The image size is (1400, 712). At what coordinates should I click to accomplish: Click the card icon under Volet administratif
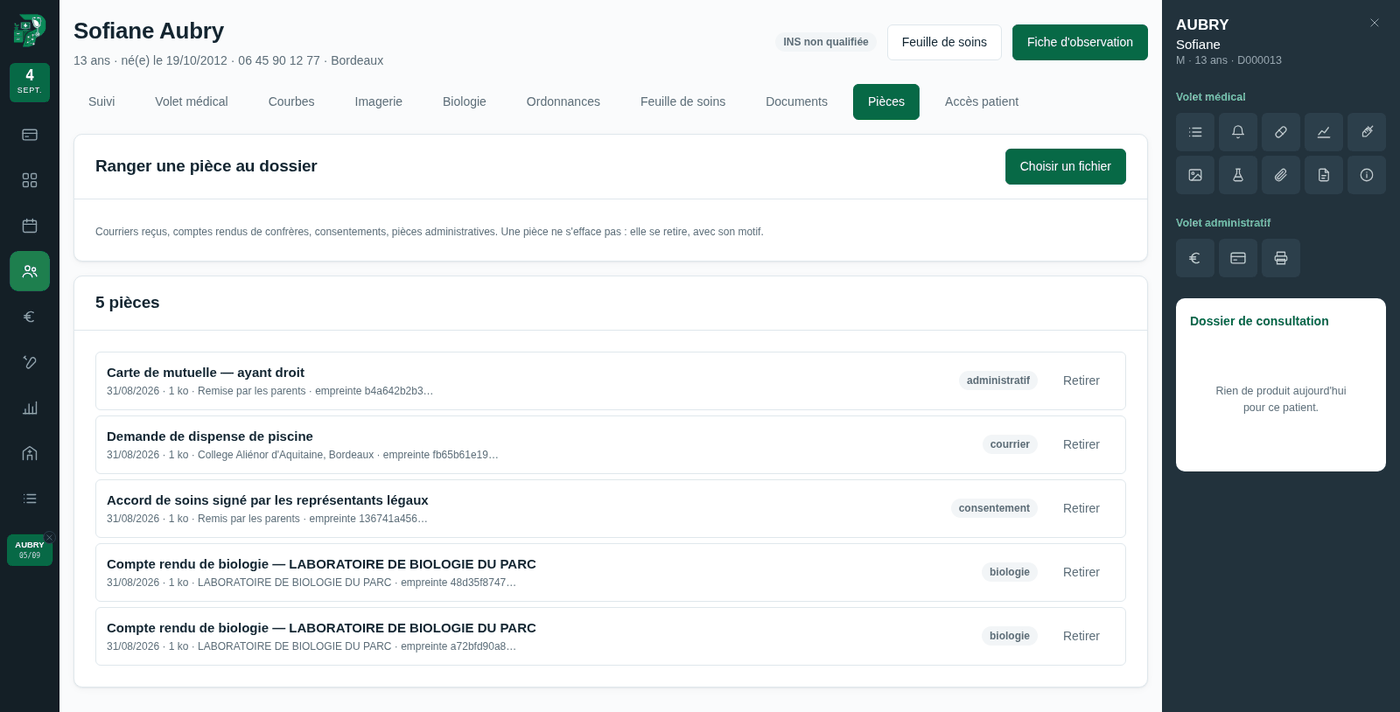pyautogui.click(x=1238, y=258)
